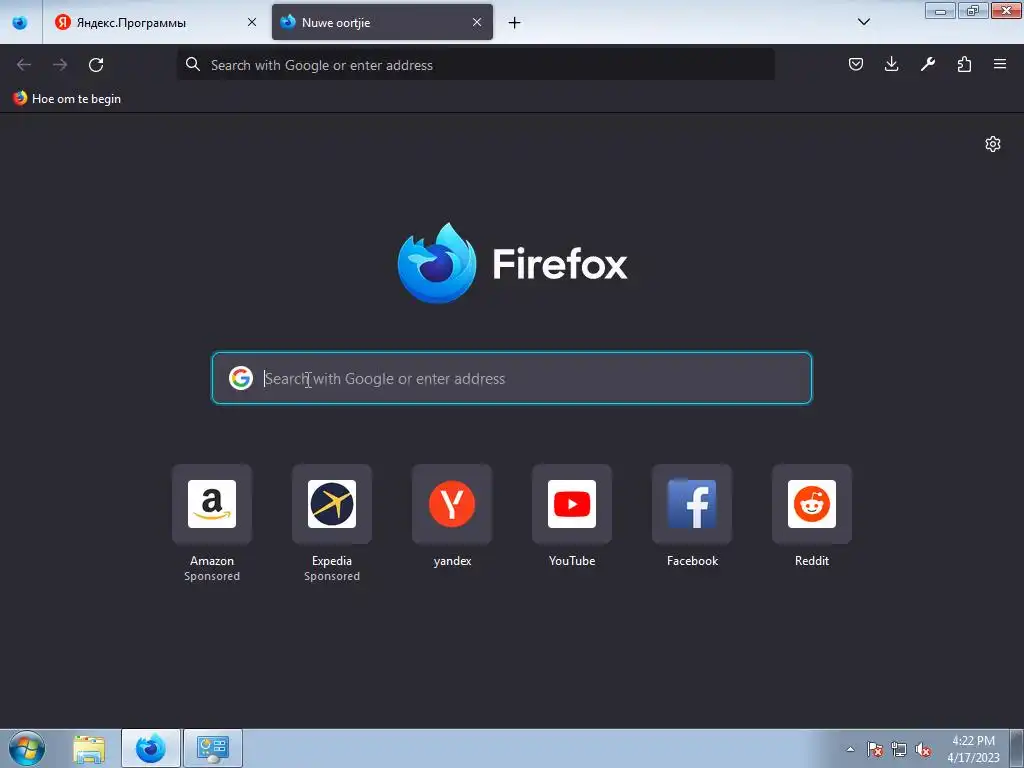Screen dimensions: 1024x768
Task: Personalize new tab via gear icon
Action: (993, 144)
